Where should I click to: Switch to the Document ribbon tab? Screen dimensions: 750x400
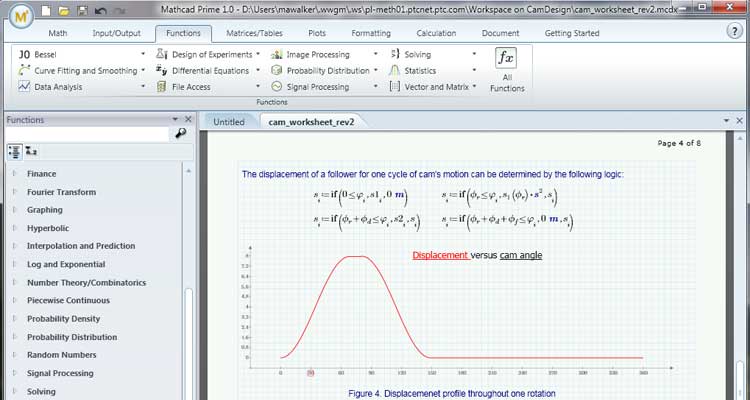point(500,33)
